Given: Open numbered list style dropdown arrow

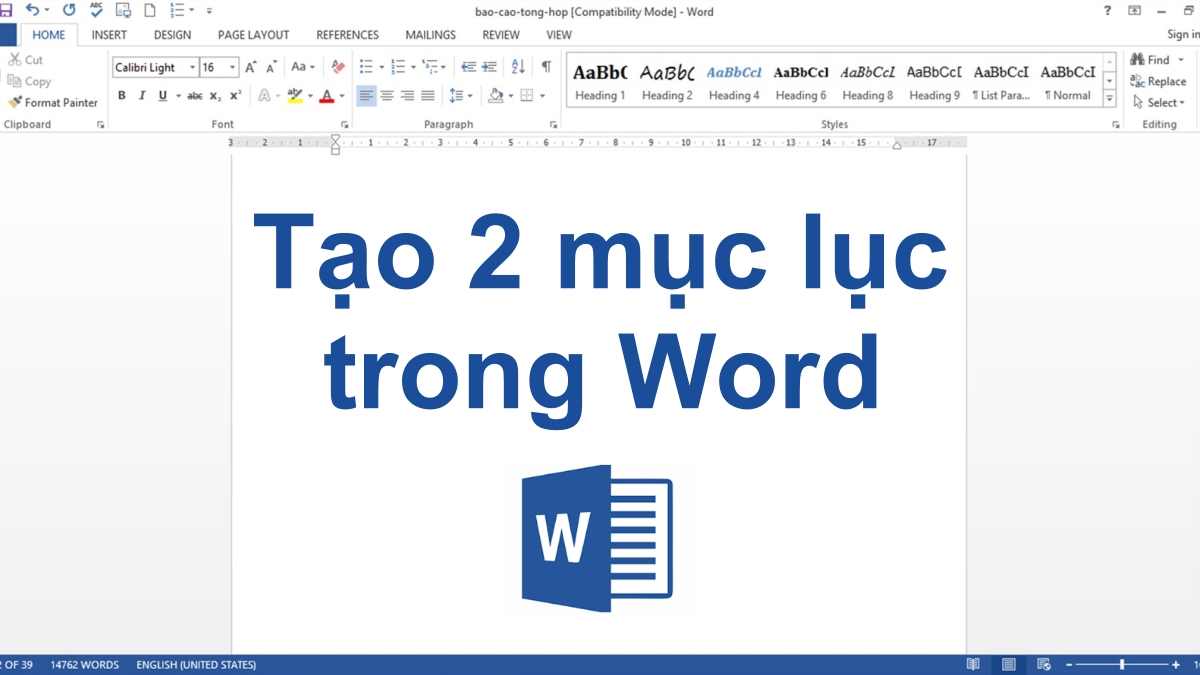Looking at the screenshot, I should [413, 67].
